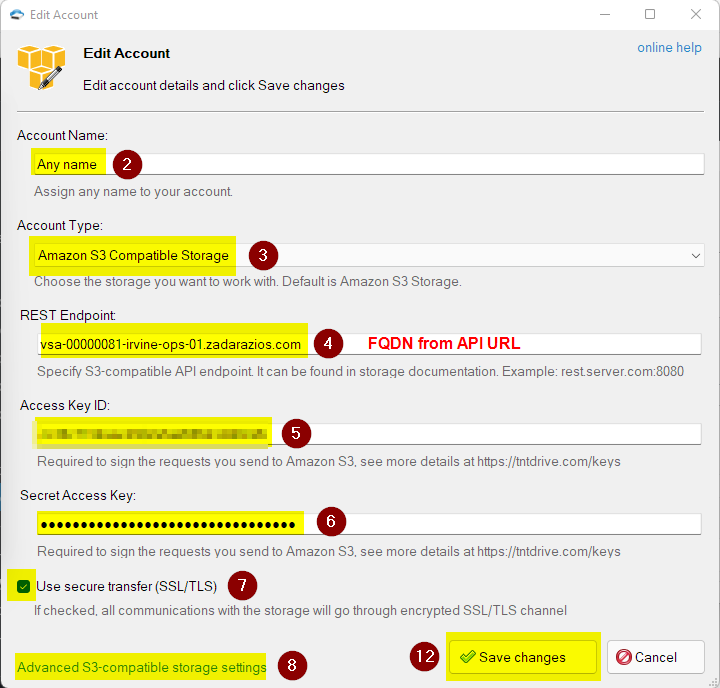Click the REST Endpoint input field

369,344
